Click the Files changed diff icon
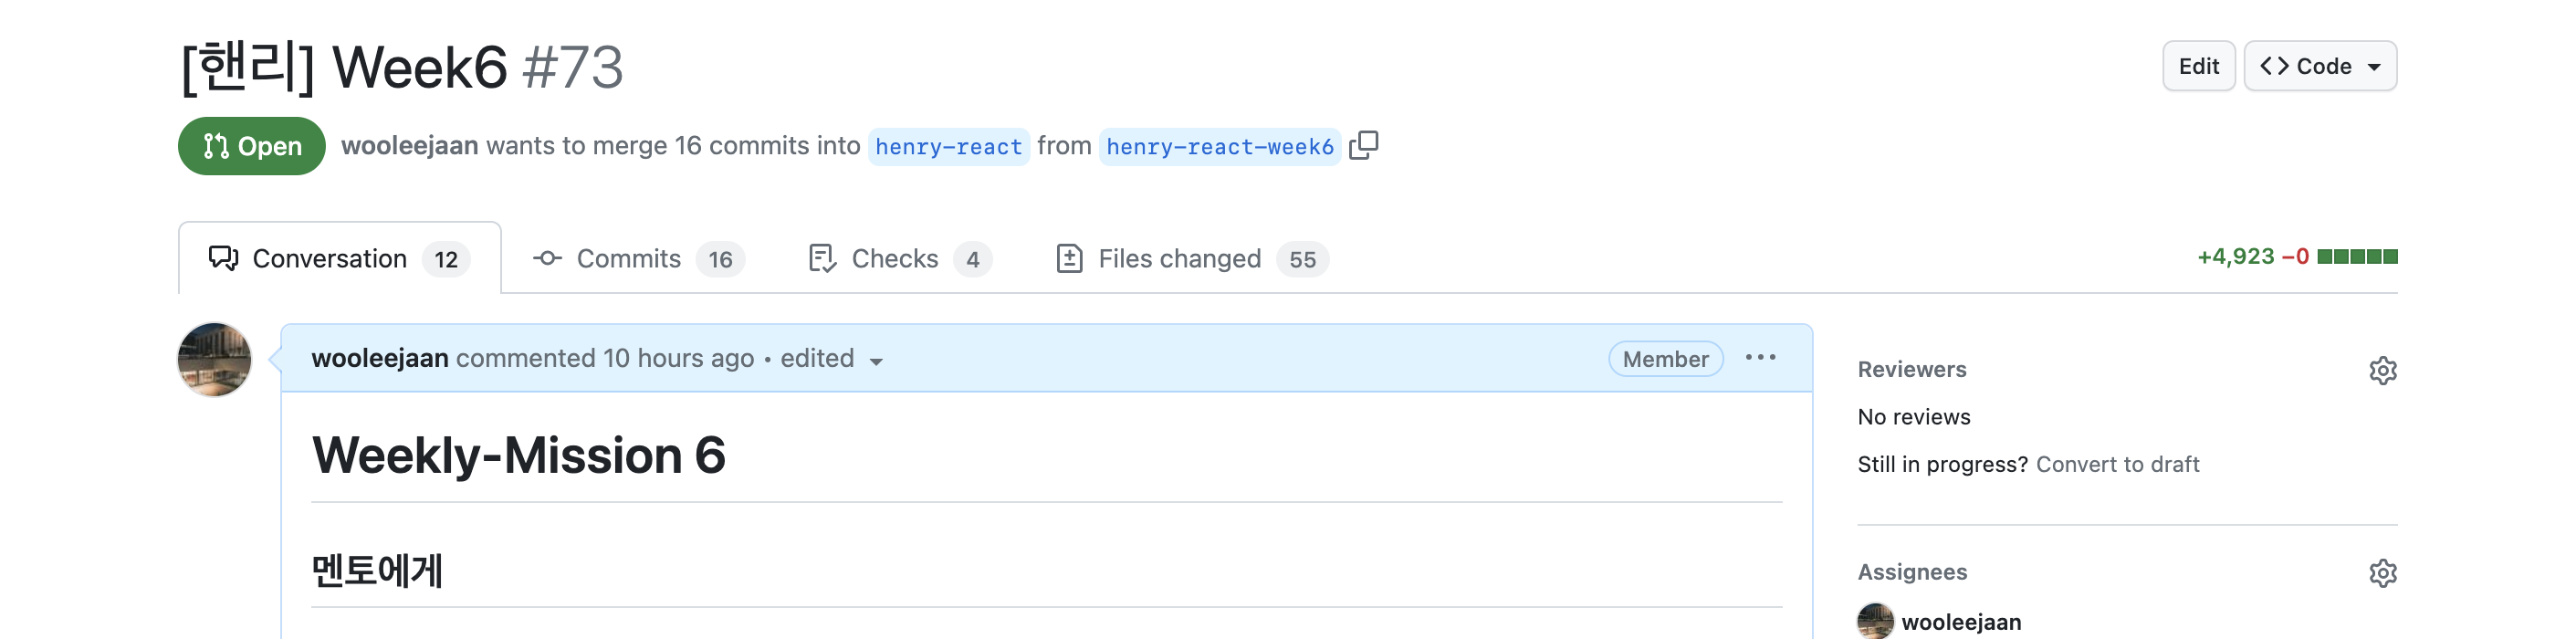Screen dimensions: 2576x639 tap(1069, 259)
